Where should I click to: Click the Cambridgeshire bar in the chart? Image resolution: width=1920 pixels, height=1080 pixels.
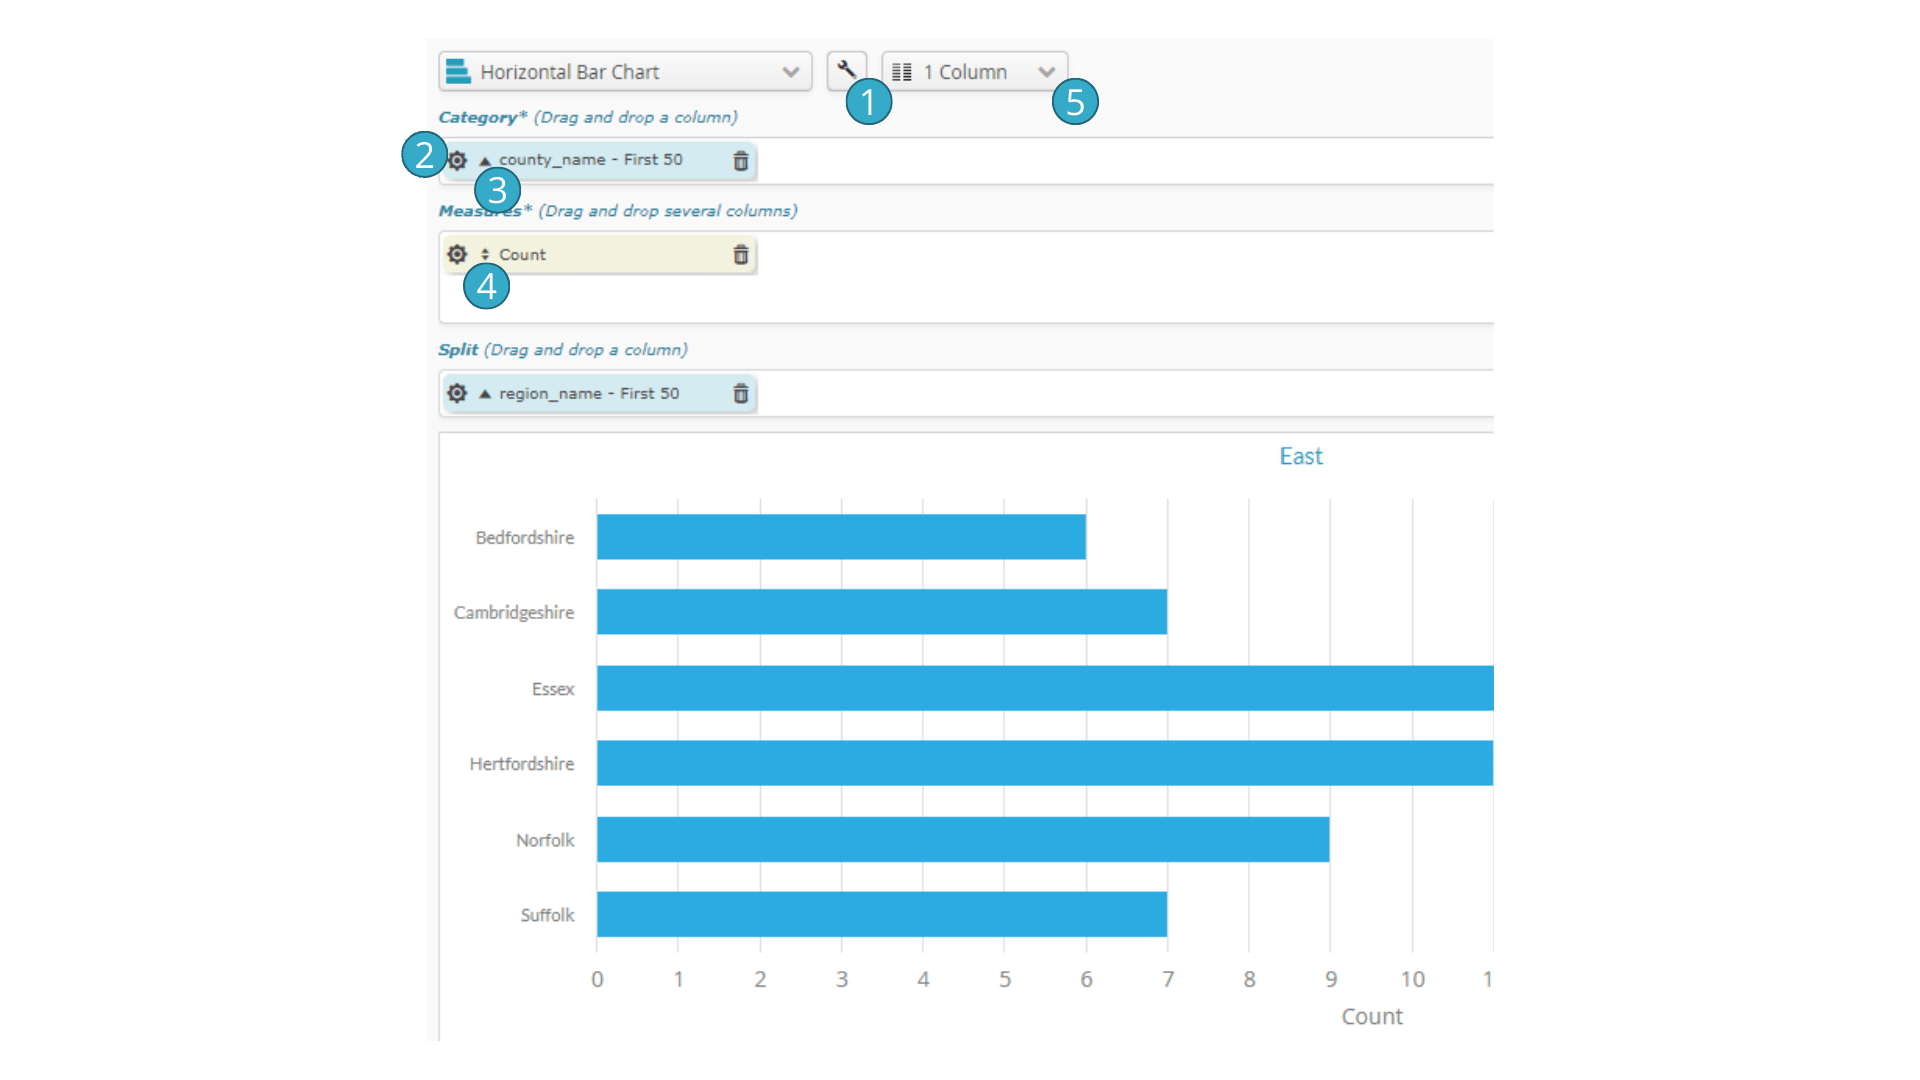pyautogui.click(x=882, y=612)
